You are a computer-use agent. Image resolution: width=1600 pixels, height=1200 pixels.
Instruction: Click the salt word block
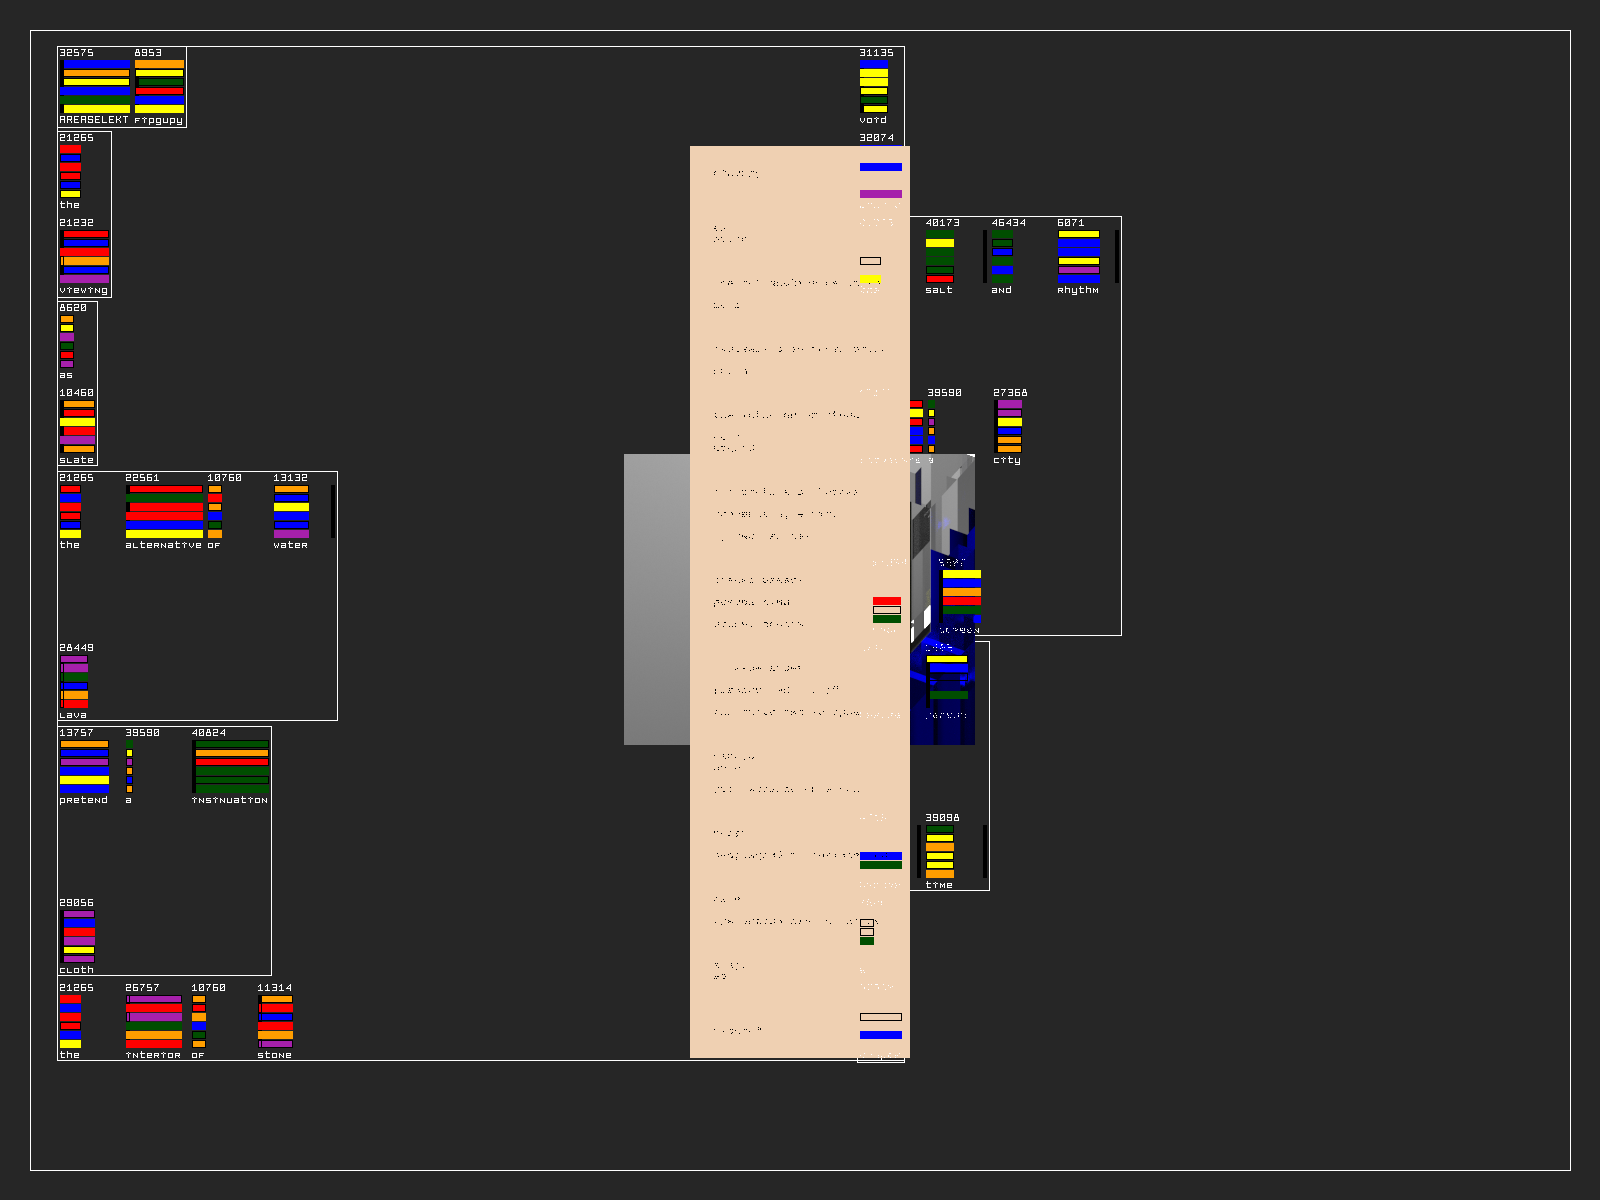pos(940,257)
